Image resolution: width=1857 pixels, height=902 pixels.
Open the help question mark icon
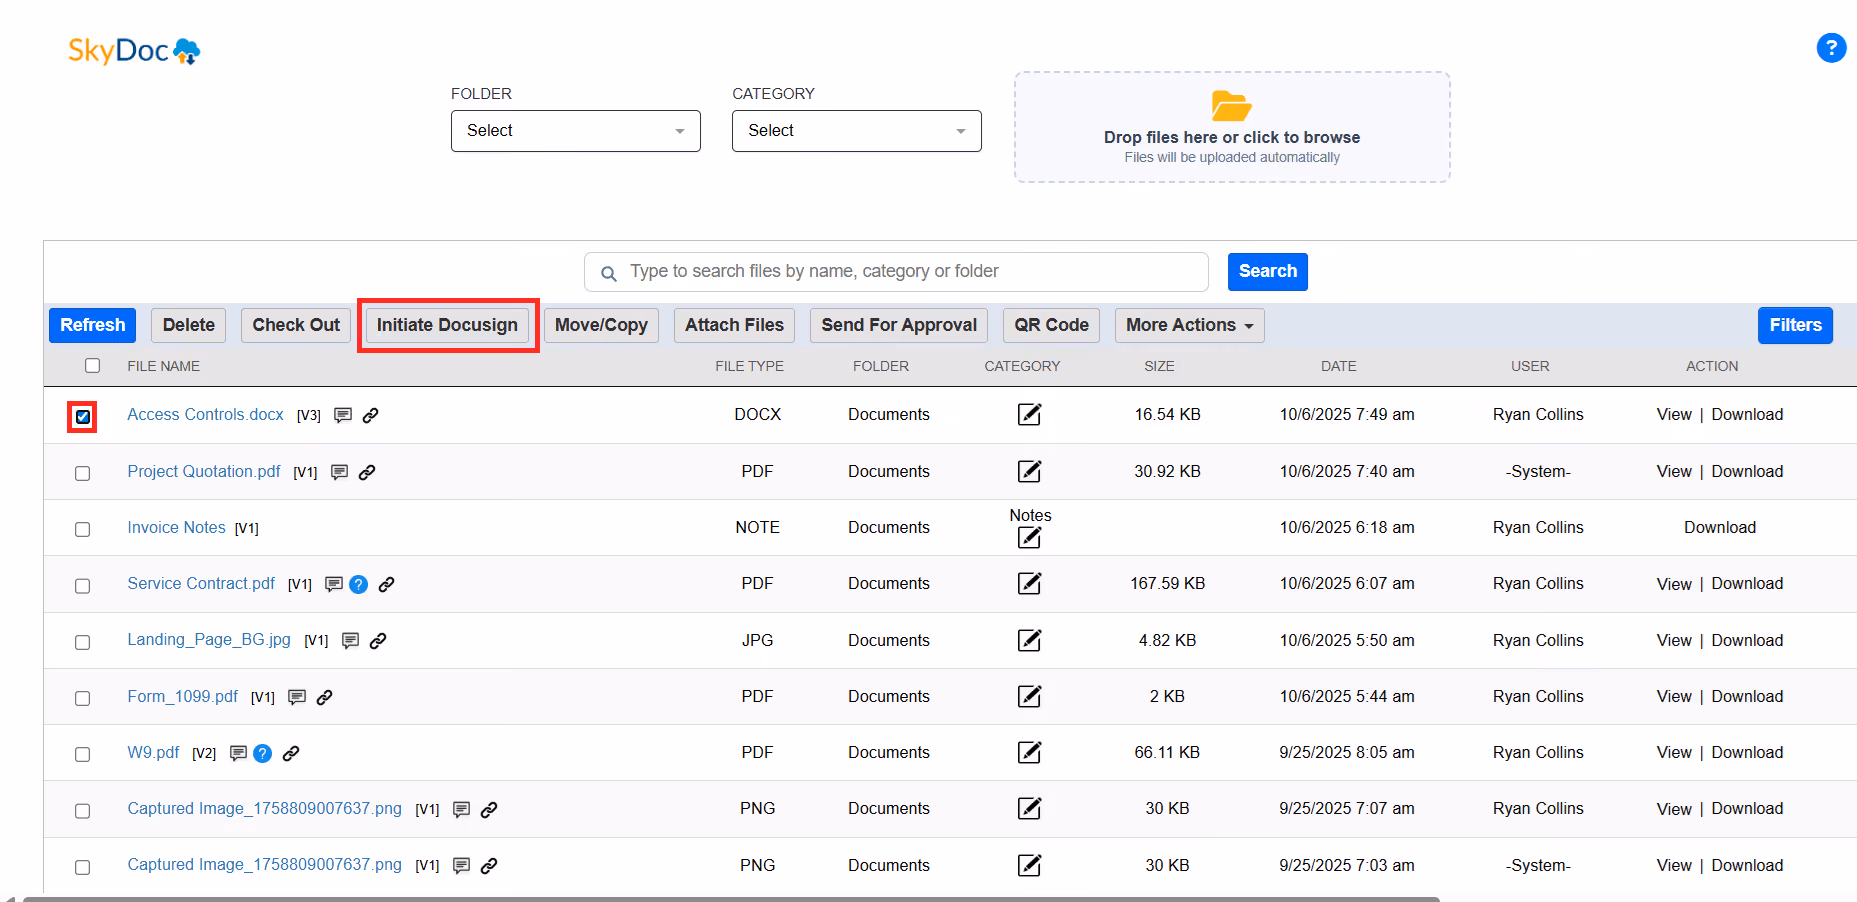(x=1830, y=47)
